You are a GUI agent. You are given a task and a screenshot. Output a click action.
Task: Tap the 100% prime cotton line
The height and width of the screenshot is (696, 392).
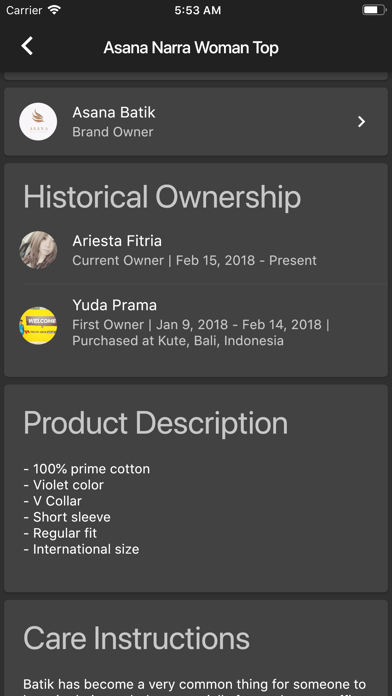pyautogui.click(x=87, y=469)
